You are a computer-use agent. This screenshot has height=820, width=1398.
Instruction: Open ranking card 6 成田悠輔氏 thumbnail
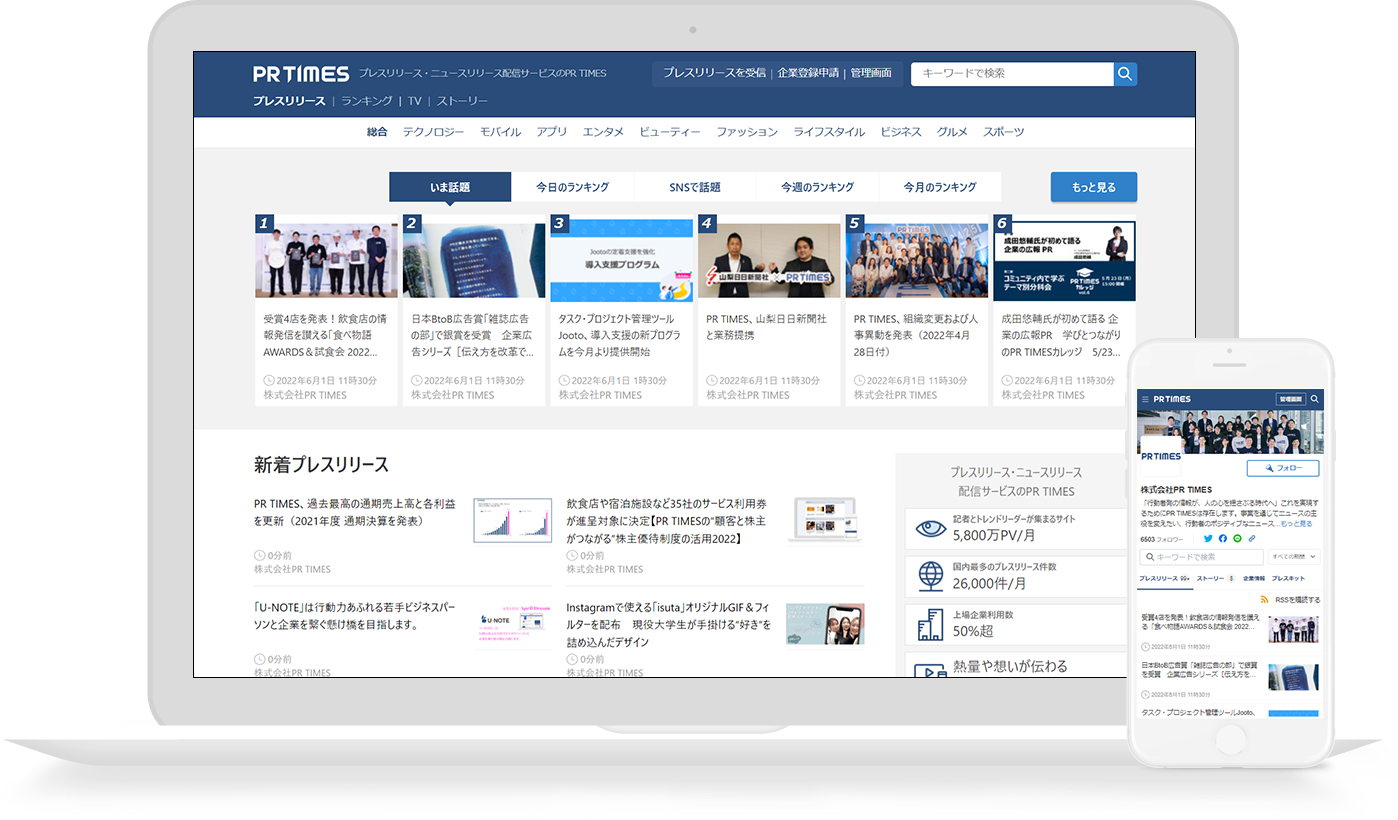point(1064,260)
